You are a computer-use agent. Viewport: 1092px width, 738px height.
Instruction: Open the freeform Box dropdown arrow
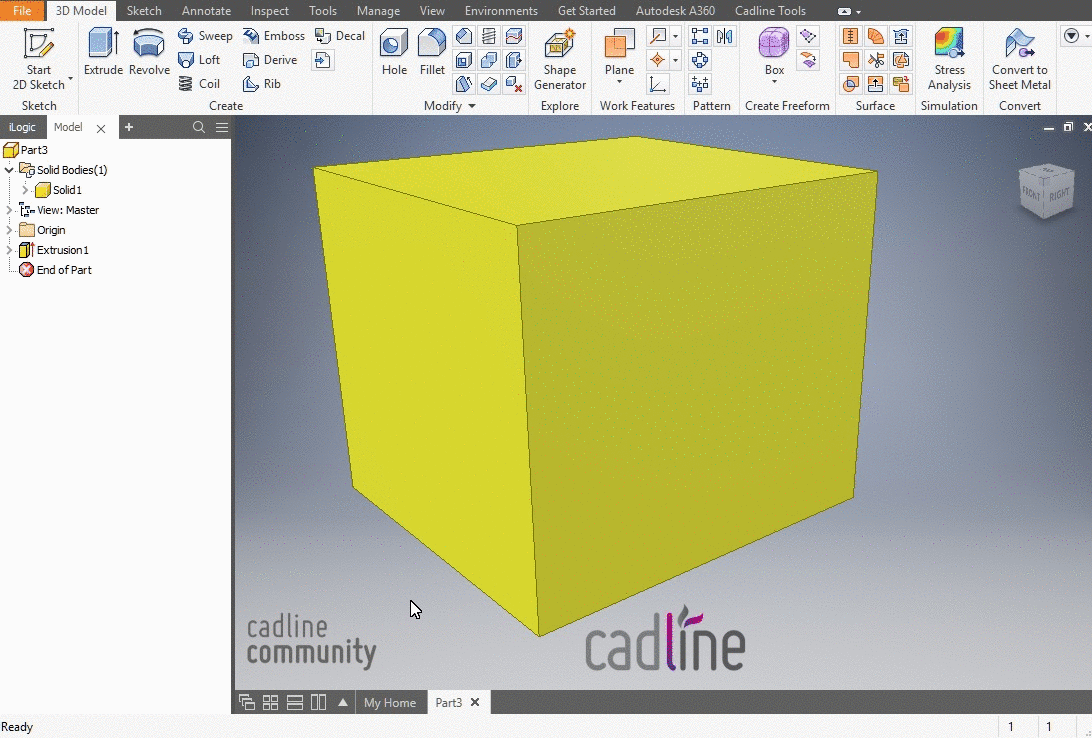coord(774,82)
